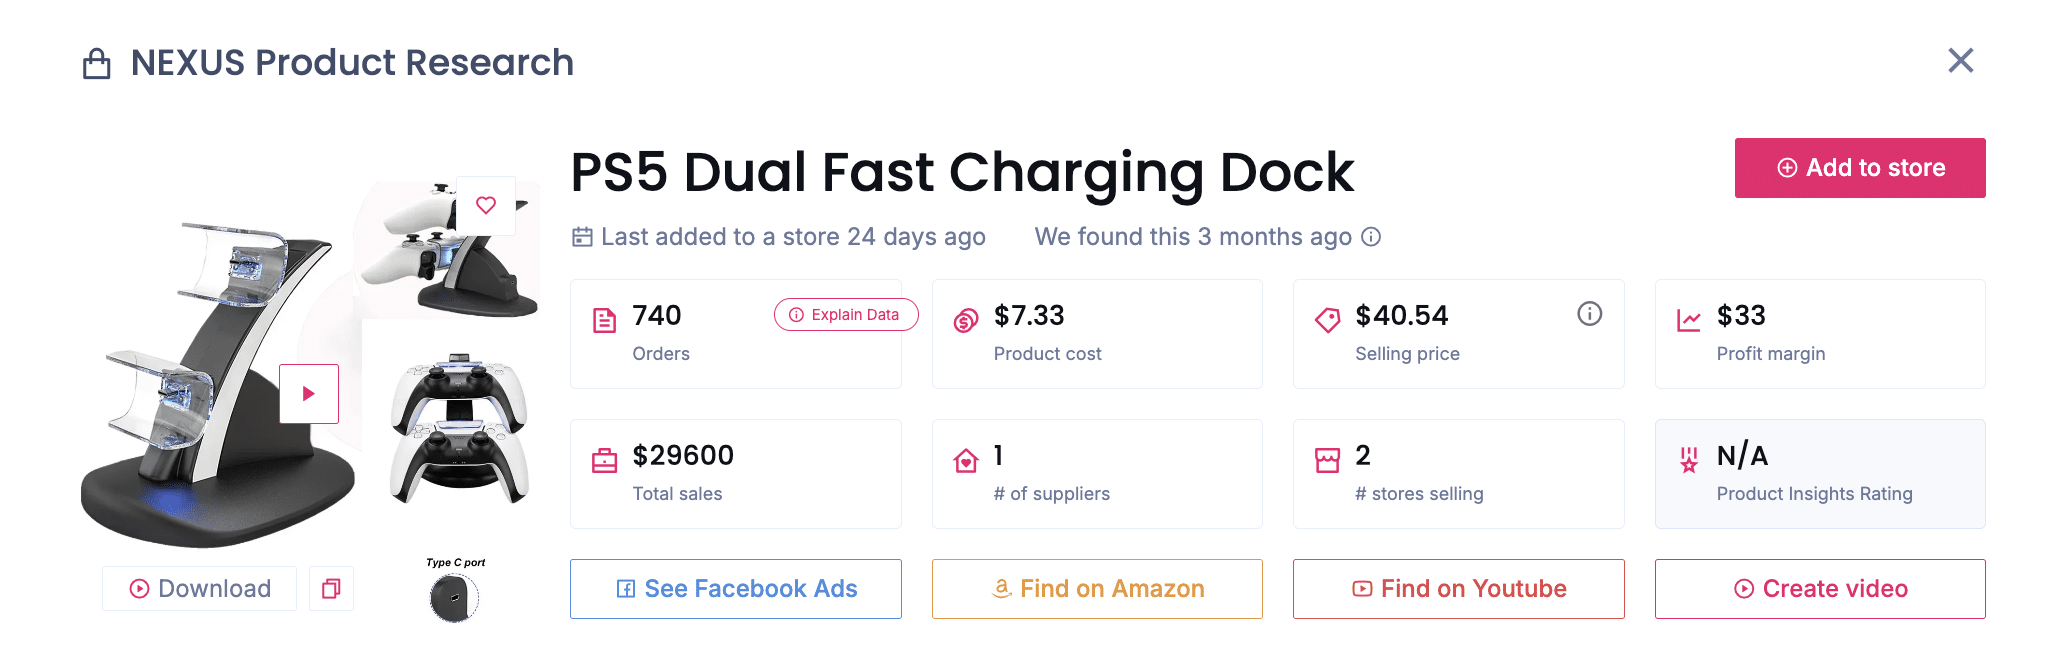Click Find on Youtube

[x=1458, y=589]
